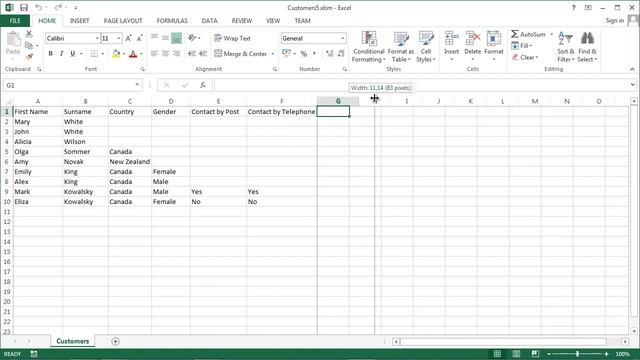
Task: Decrease font size with the small A icon
Action: pyautogui.click(x=139, y=38)
